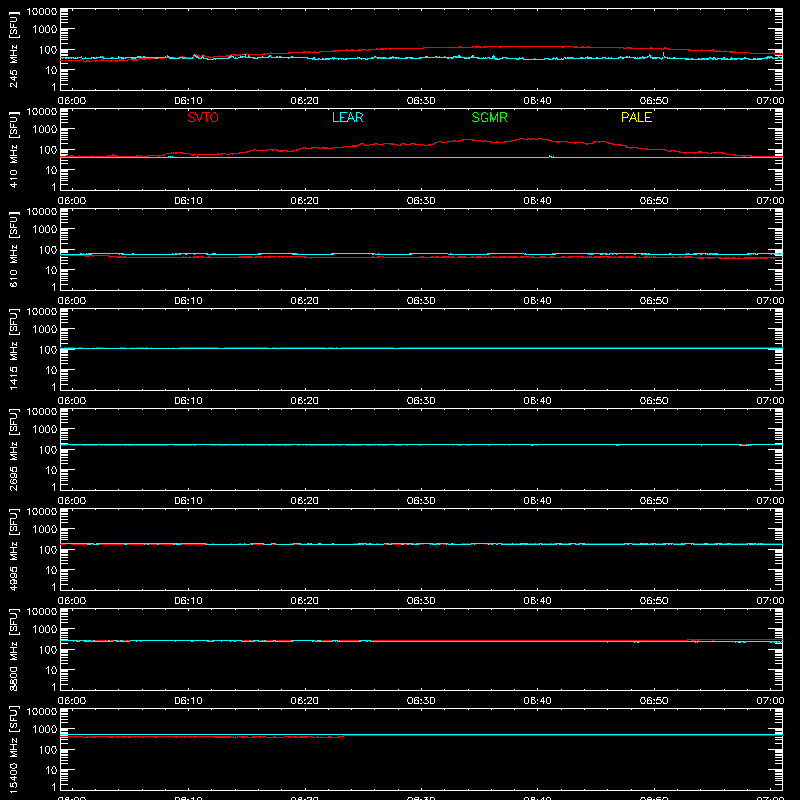800x800 pixels.
Task: Click the 06:00 tick label of the 245 MHz plot
Action: (x=72, y=101)
